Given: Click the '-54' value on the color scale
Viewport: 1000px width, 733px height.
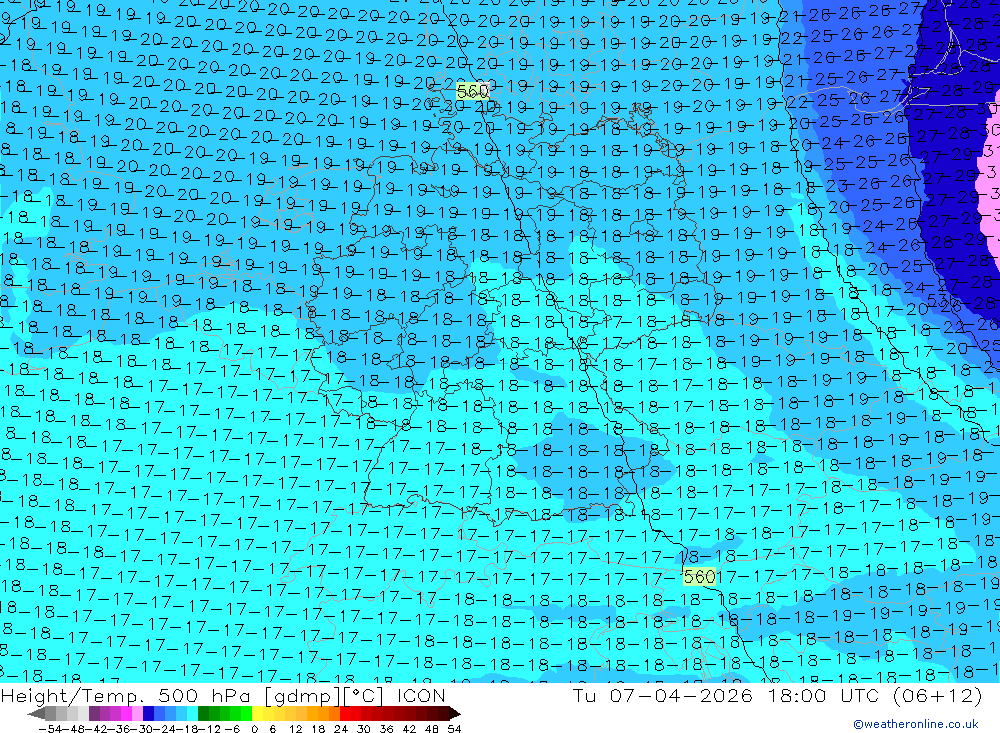Looking at the screenshot, I should click(50, 729).
